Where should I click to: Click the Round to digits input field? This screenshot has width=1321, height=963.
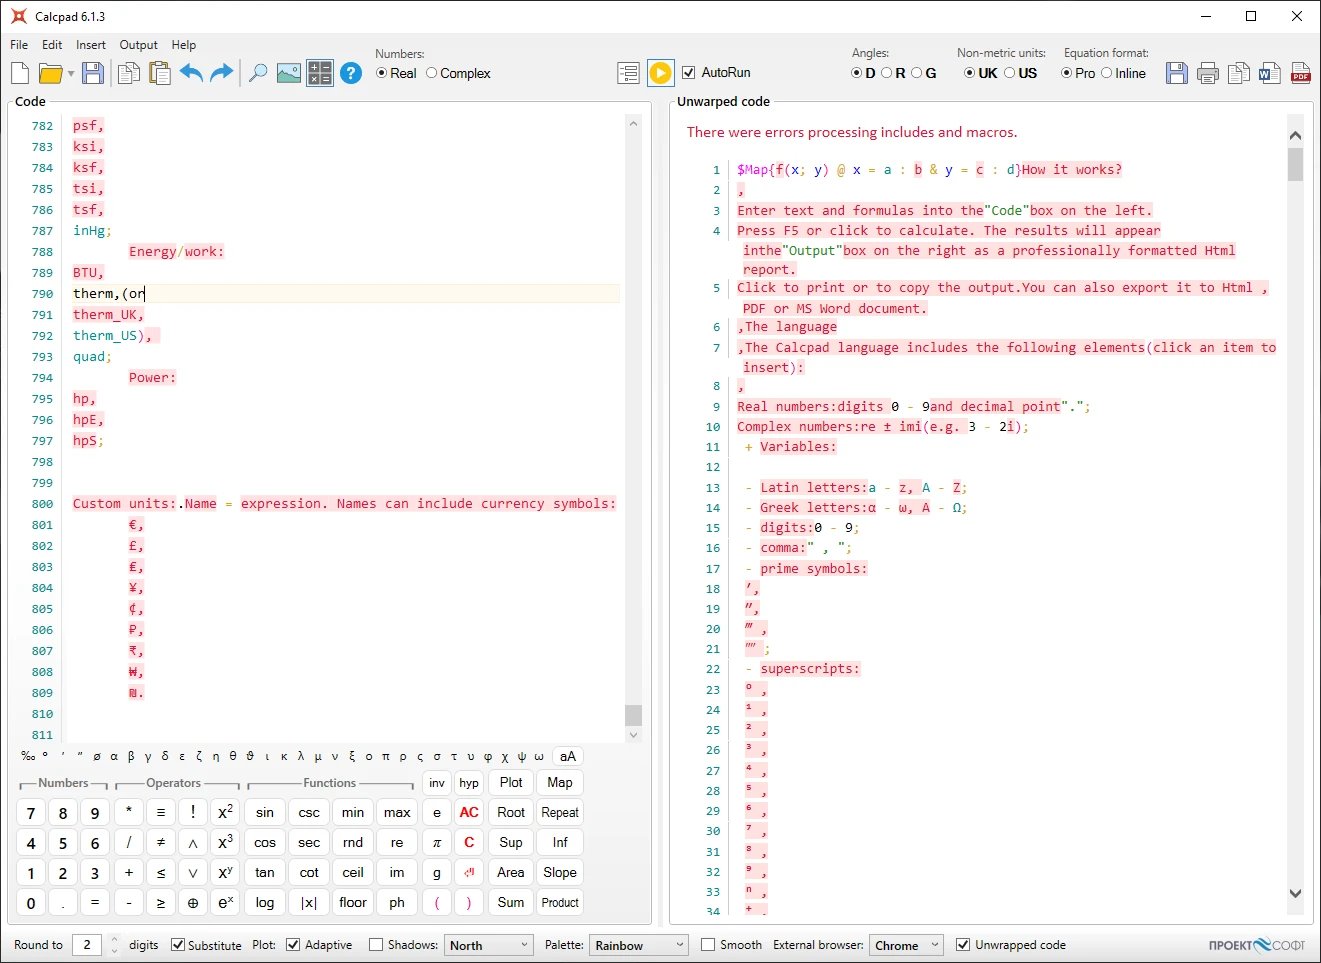87,945
